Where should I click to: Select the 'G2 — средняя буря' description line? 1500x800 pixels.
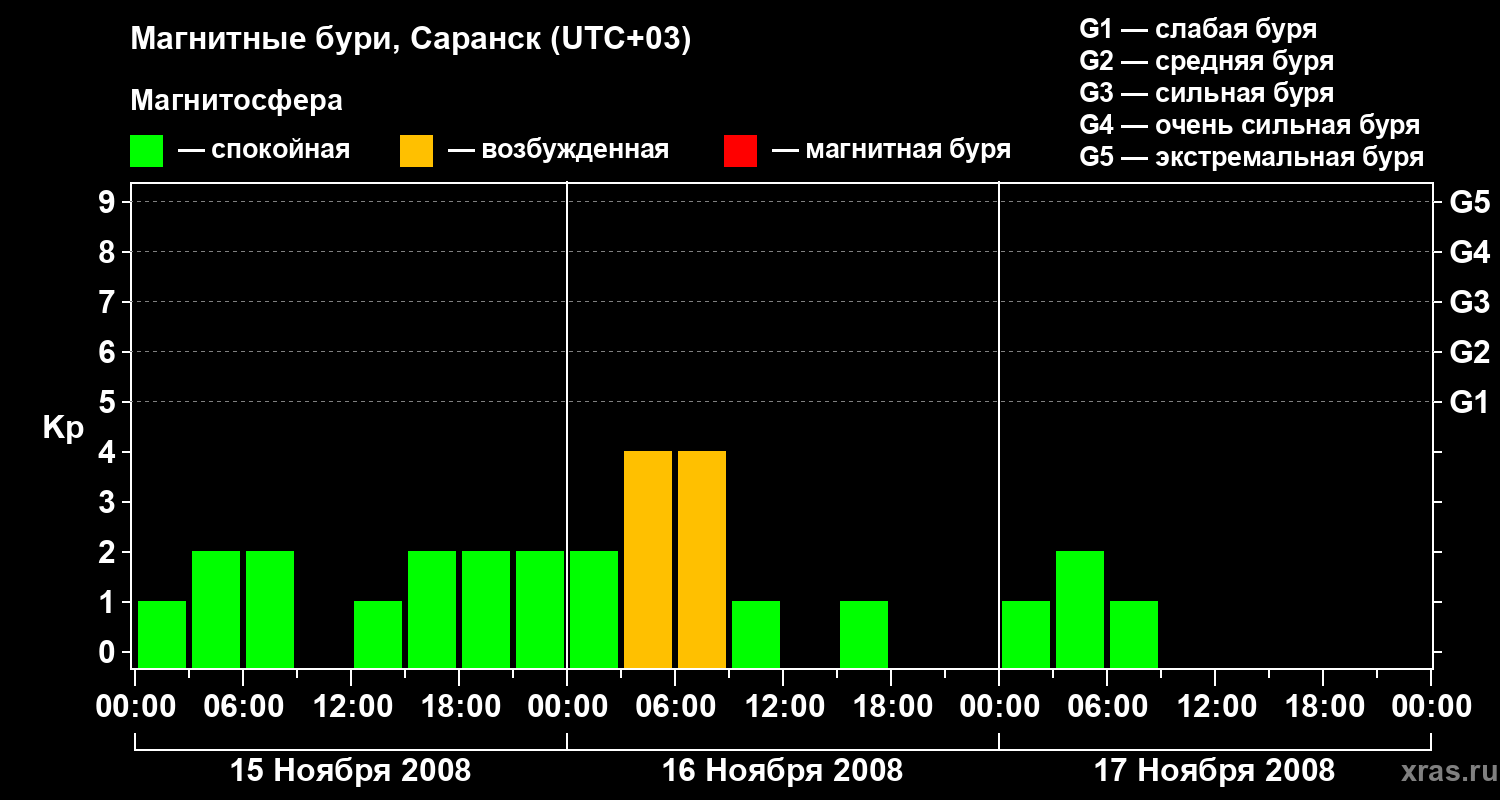click(1206, 61)
